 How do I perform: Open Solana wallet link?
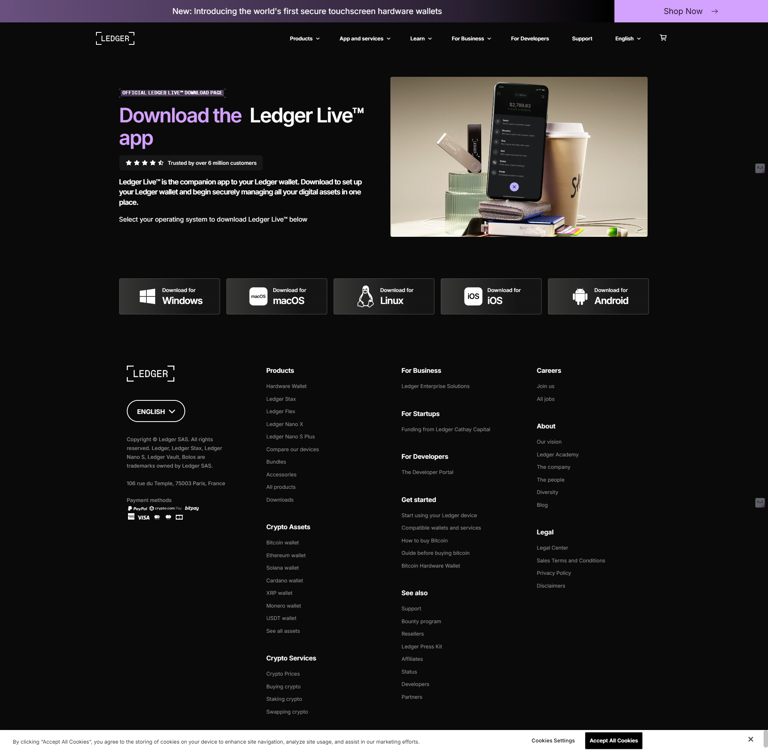(282, 568)
